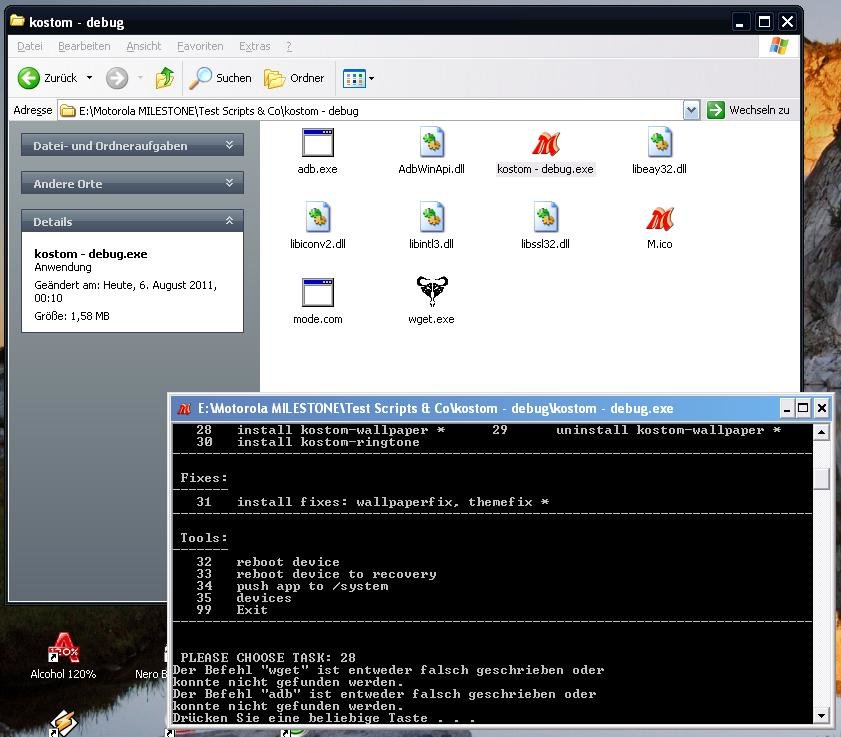Viewport: 841px width, 737px height.
Task: Open the Extras menu
Action: (x=255, y=47)
